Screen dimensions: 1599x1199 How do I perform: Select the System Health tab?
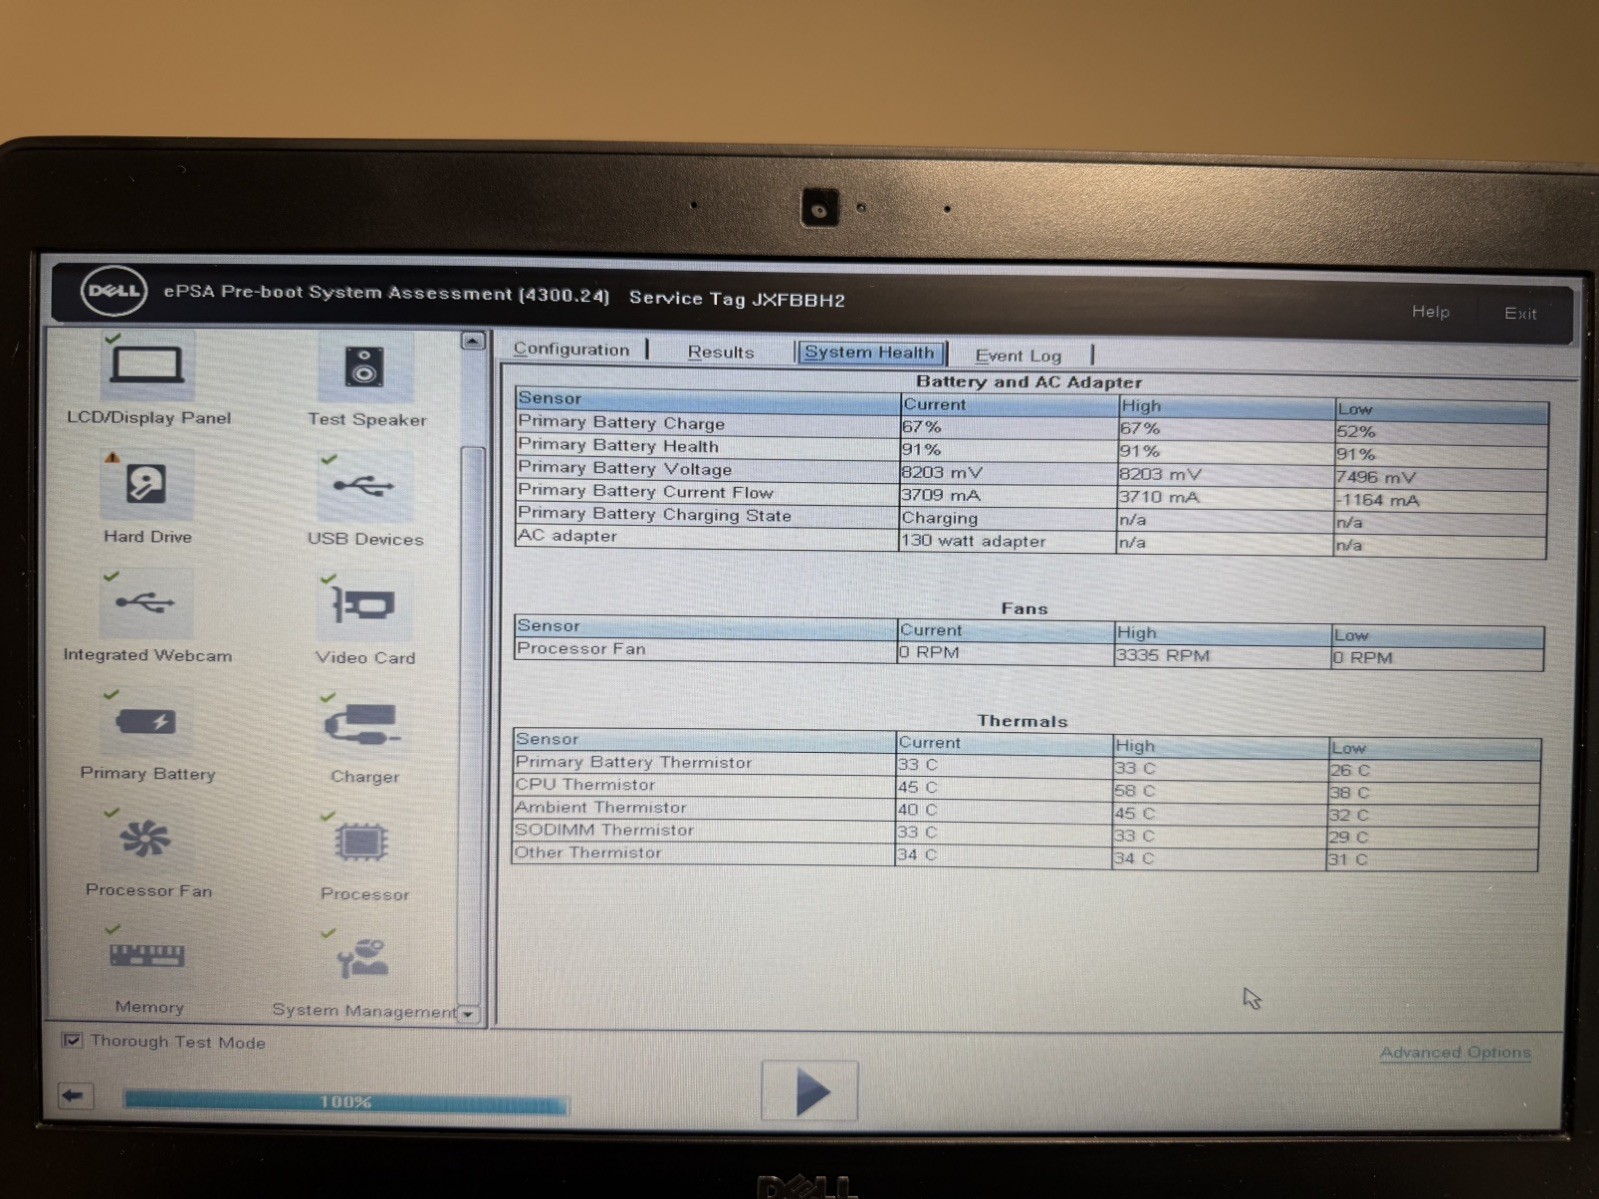pyautogui.click(x=870, y=352)
